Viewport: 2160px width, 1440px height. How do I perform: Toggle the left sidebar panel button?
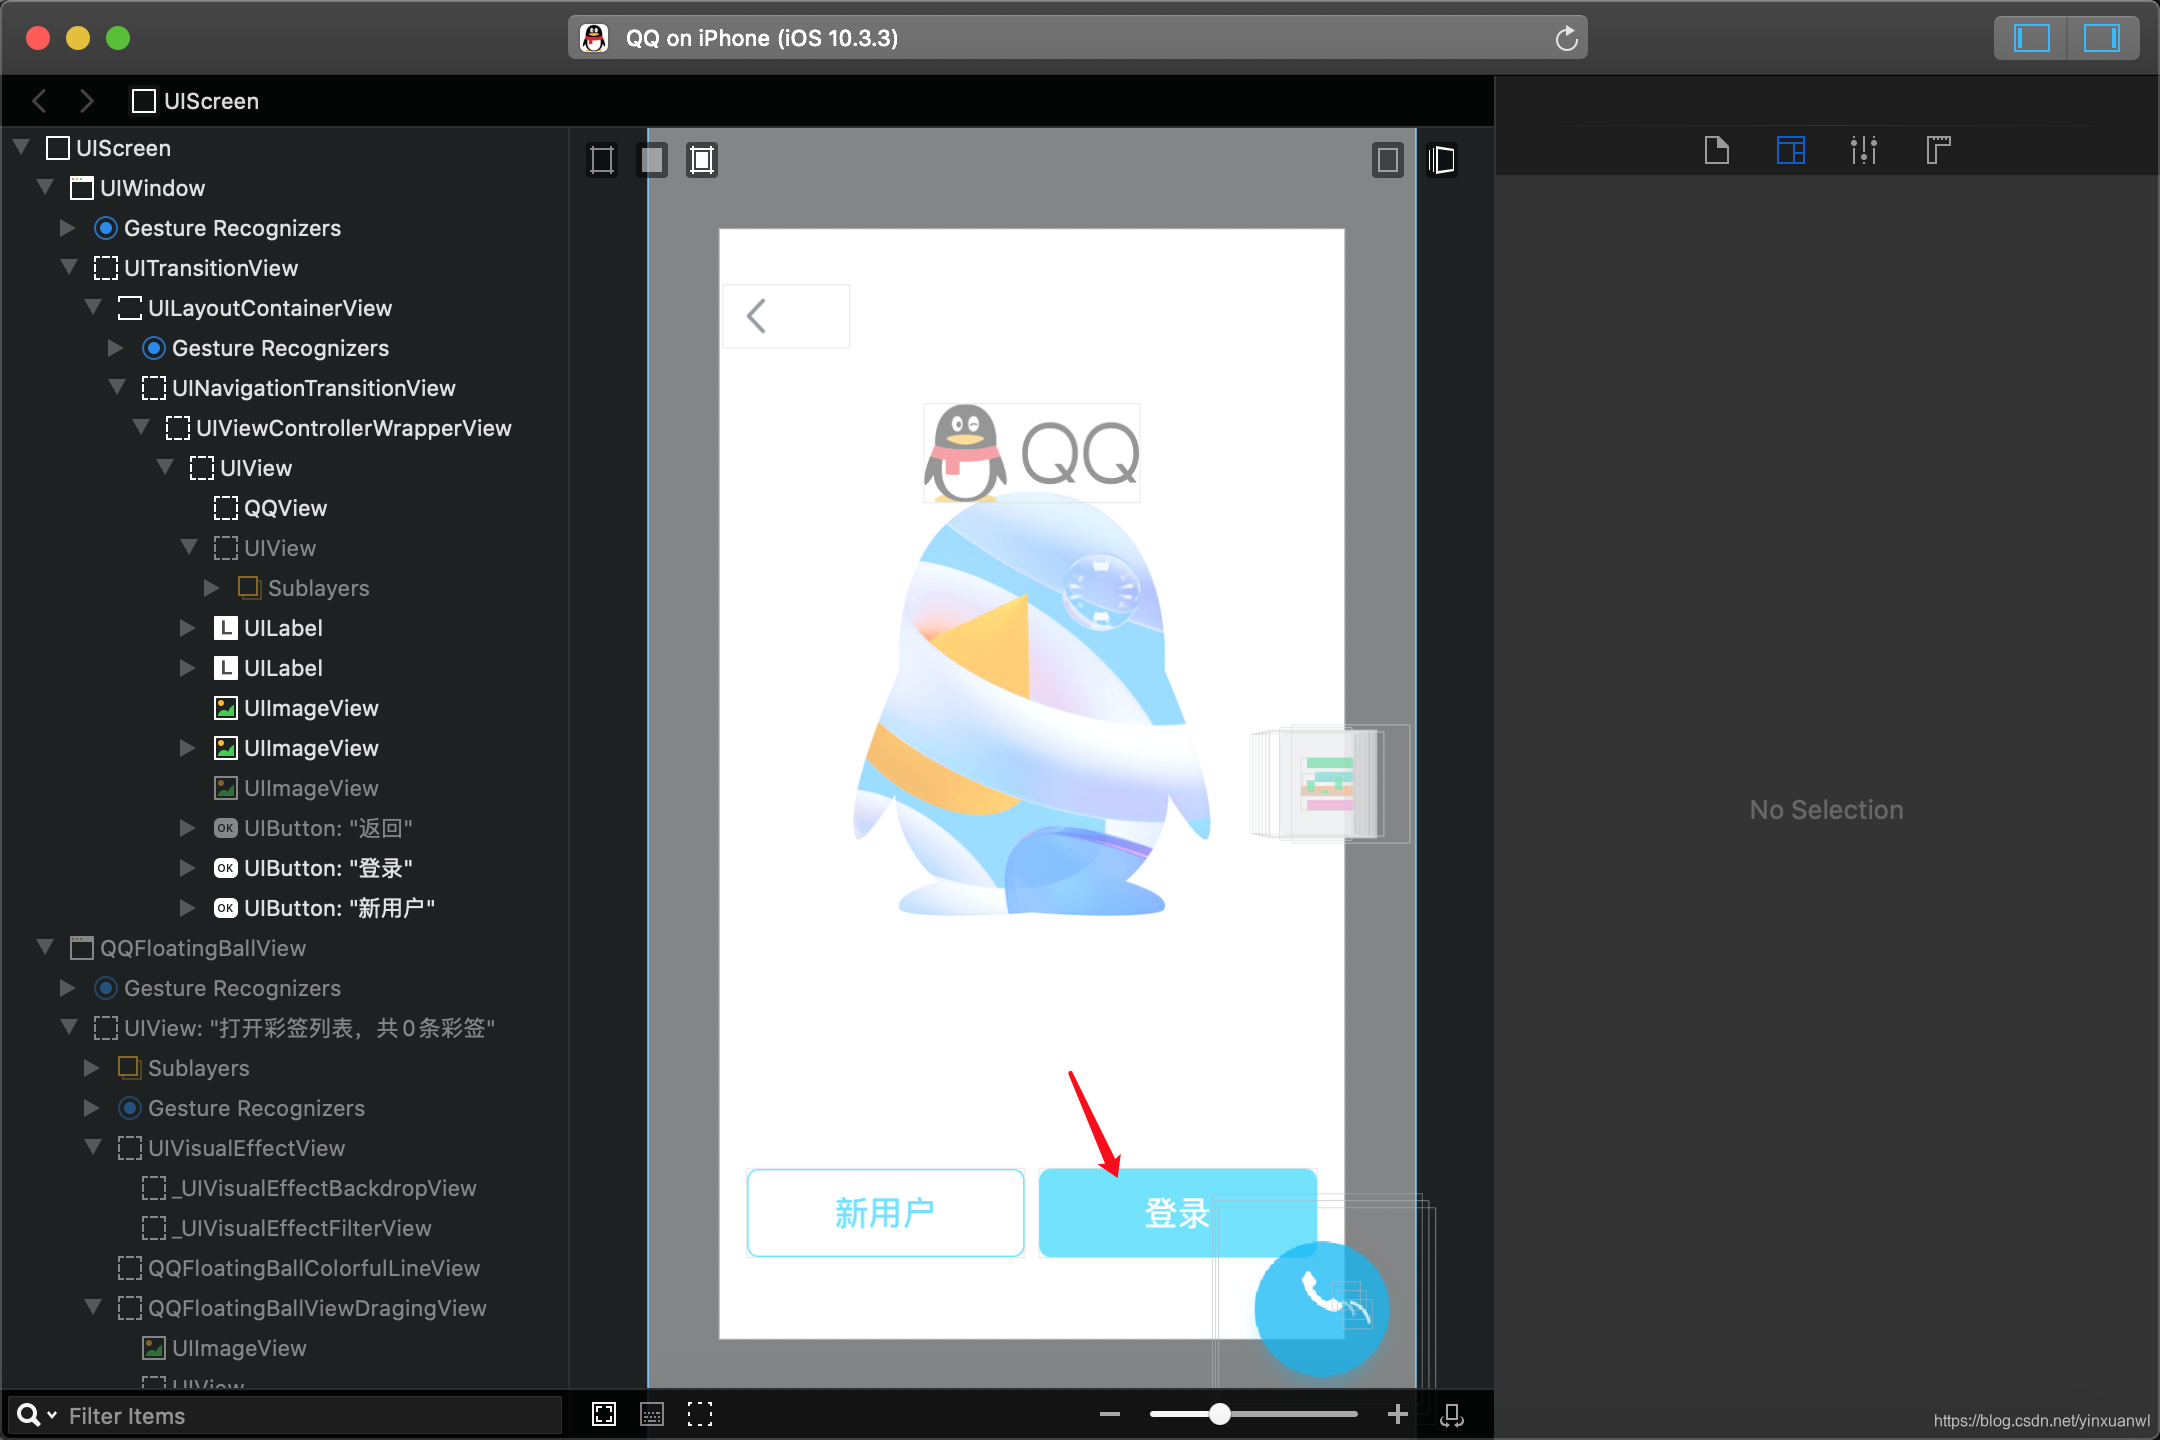(x=2031, y=38)
